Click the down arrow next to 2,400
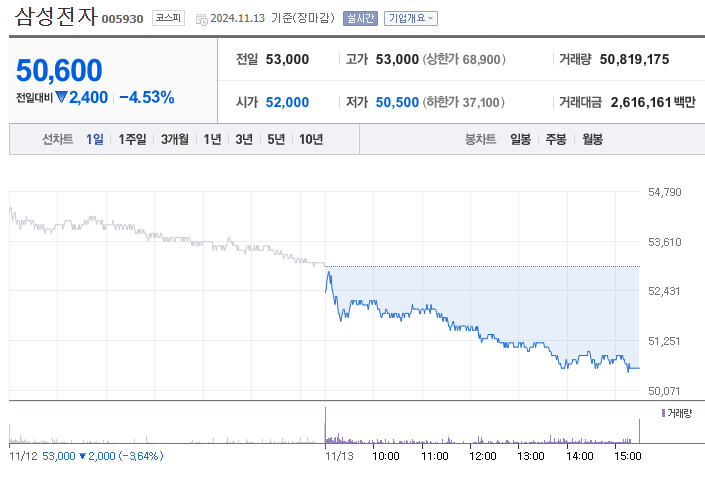705x484 pixels. (61, 97)
